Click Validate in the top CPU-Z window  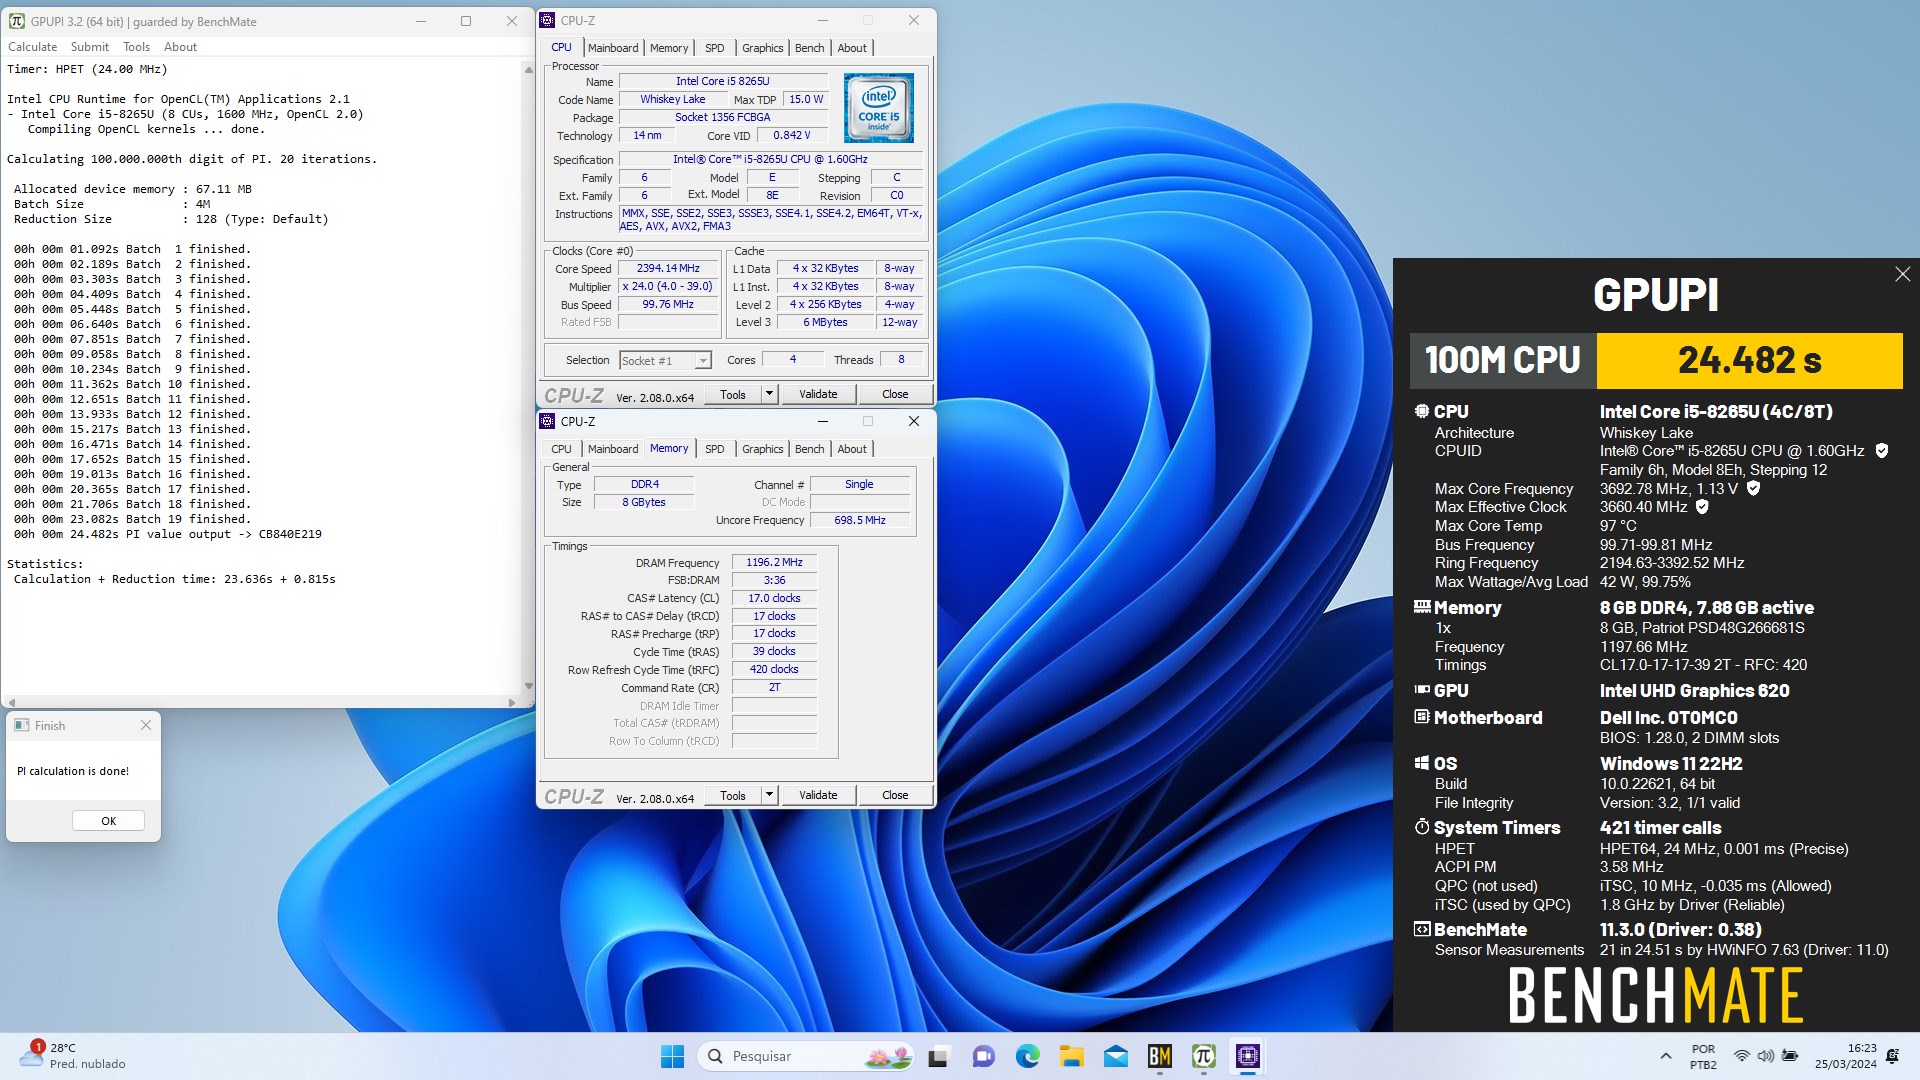click(x=818, y=394)
